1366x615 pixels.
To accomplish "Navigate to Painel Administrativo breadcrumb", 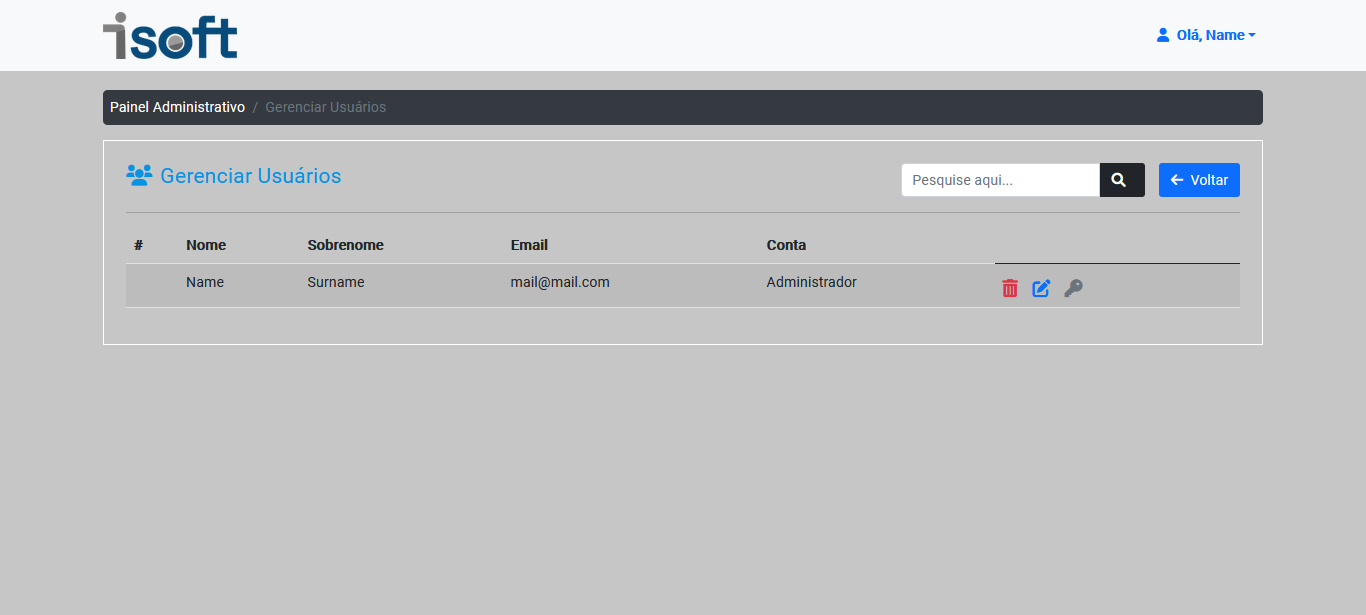I will coord(177,107).
